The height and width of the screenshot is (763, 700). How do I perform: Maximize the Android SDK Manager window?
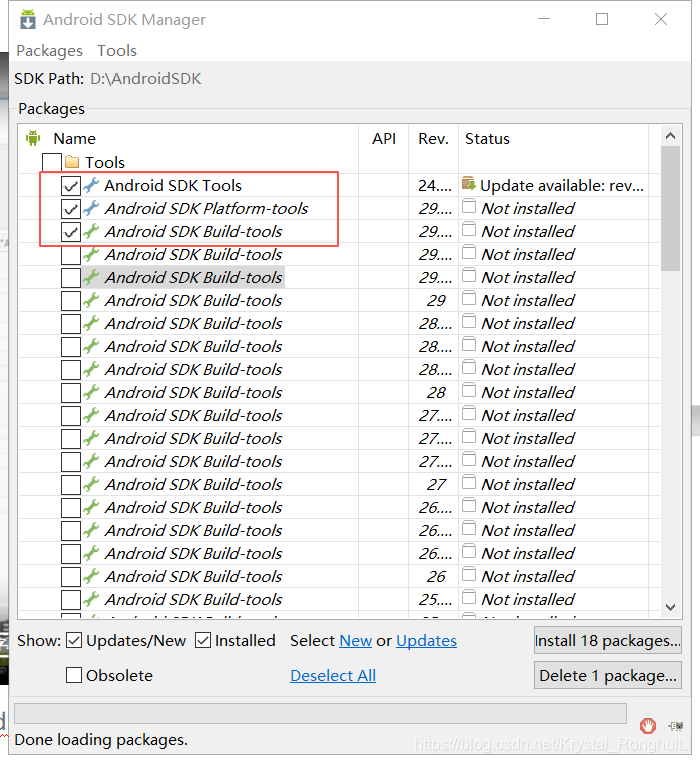tap(602, 19)
